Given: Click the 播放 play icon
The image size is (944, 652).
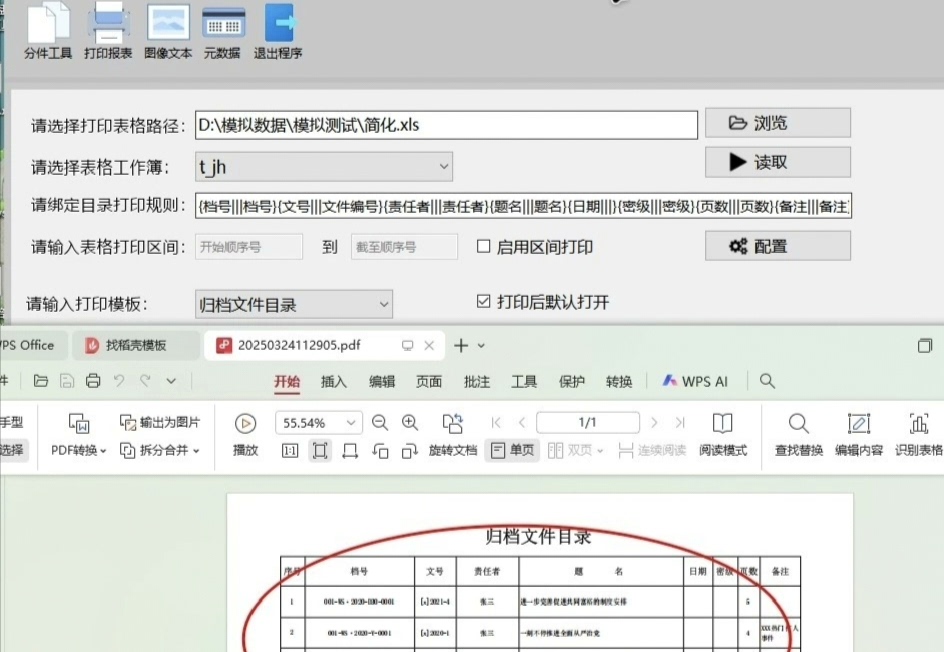Looking at the screenshot, I should [x=245, y=424].
